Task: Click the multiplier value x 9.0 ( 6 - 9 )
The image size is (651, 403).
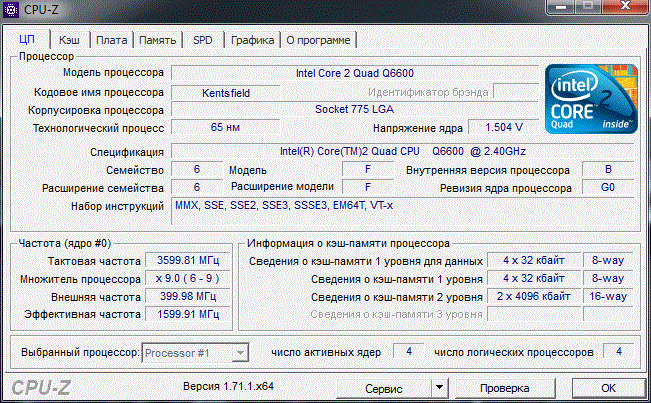Action: point(188,278)
